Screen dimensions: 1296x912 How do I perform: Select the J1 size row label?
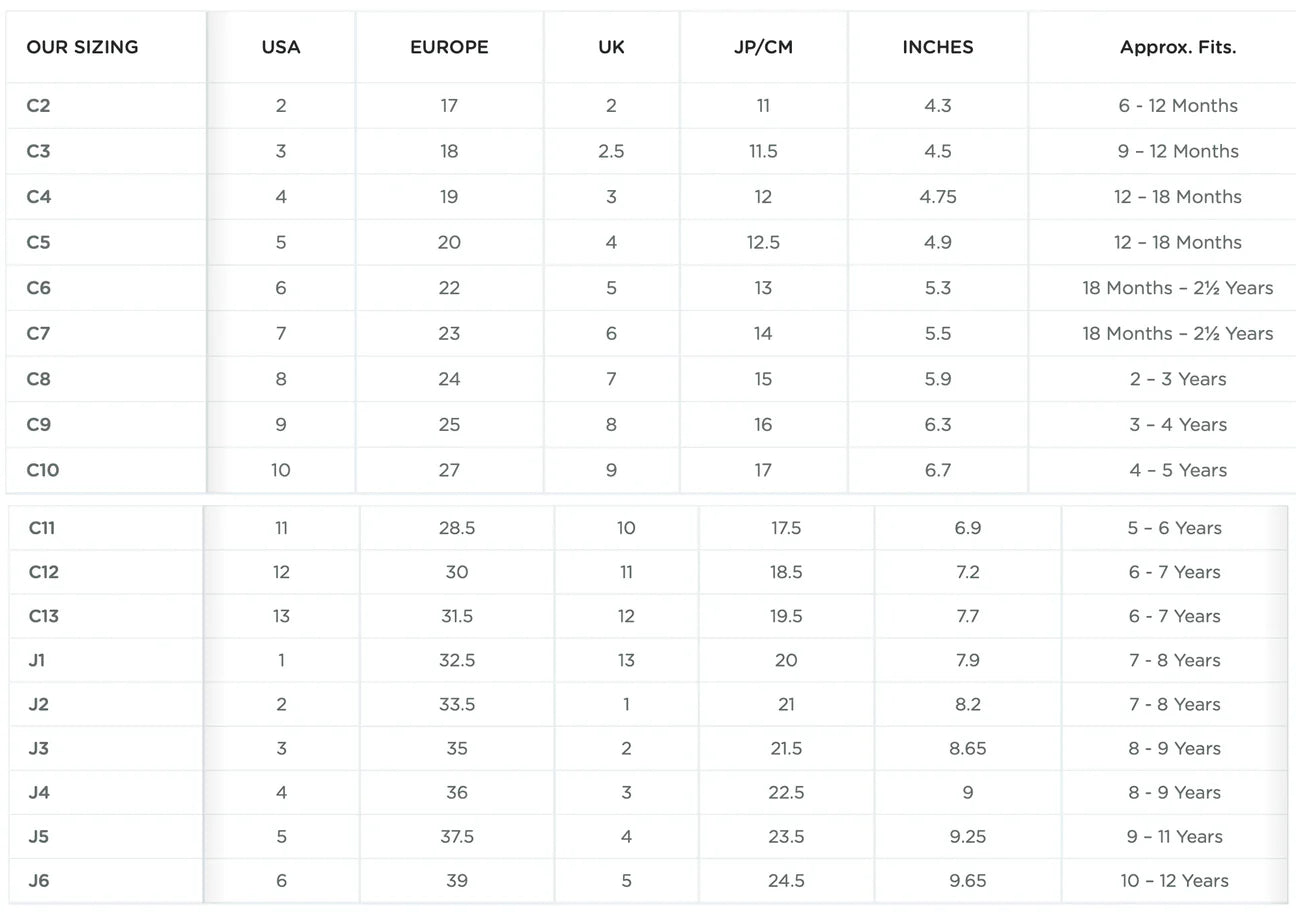37,660
